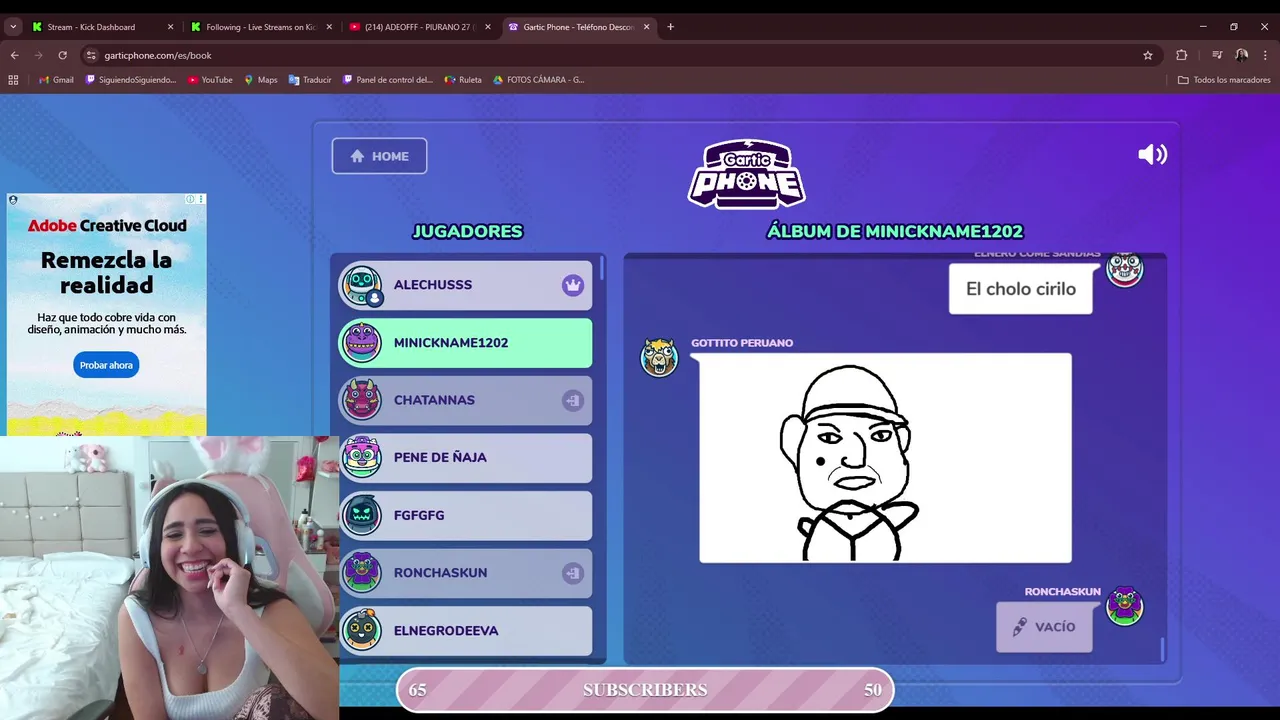
Task: Open a new browser tab
Action: pyautogui.click(x=670, y=27)
